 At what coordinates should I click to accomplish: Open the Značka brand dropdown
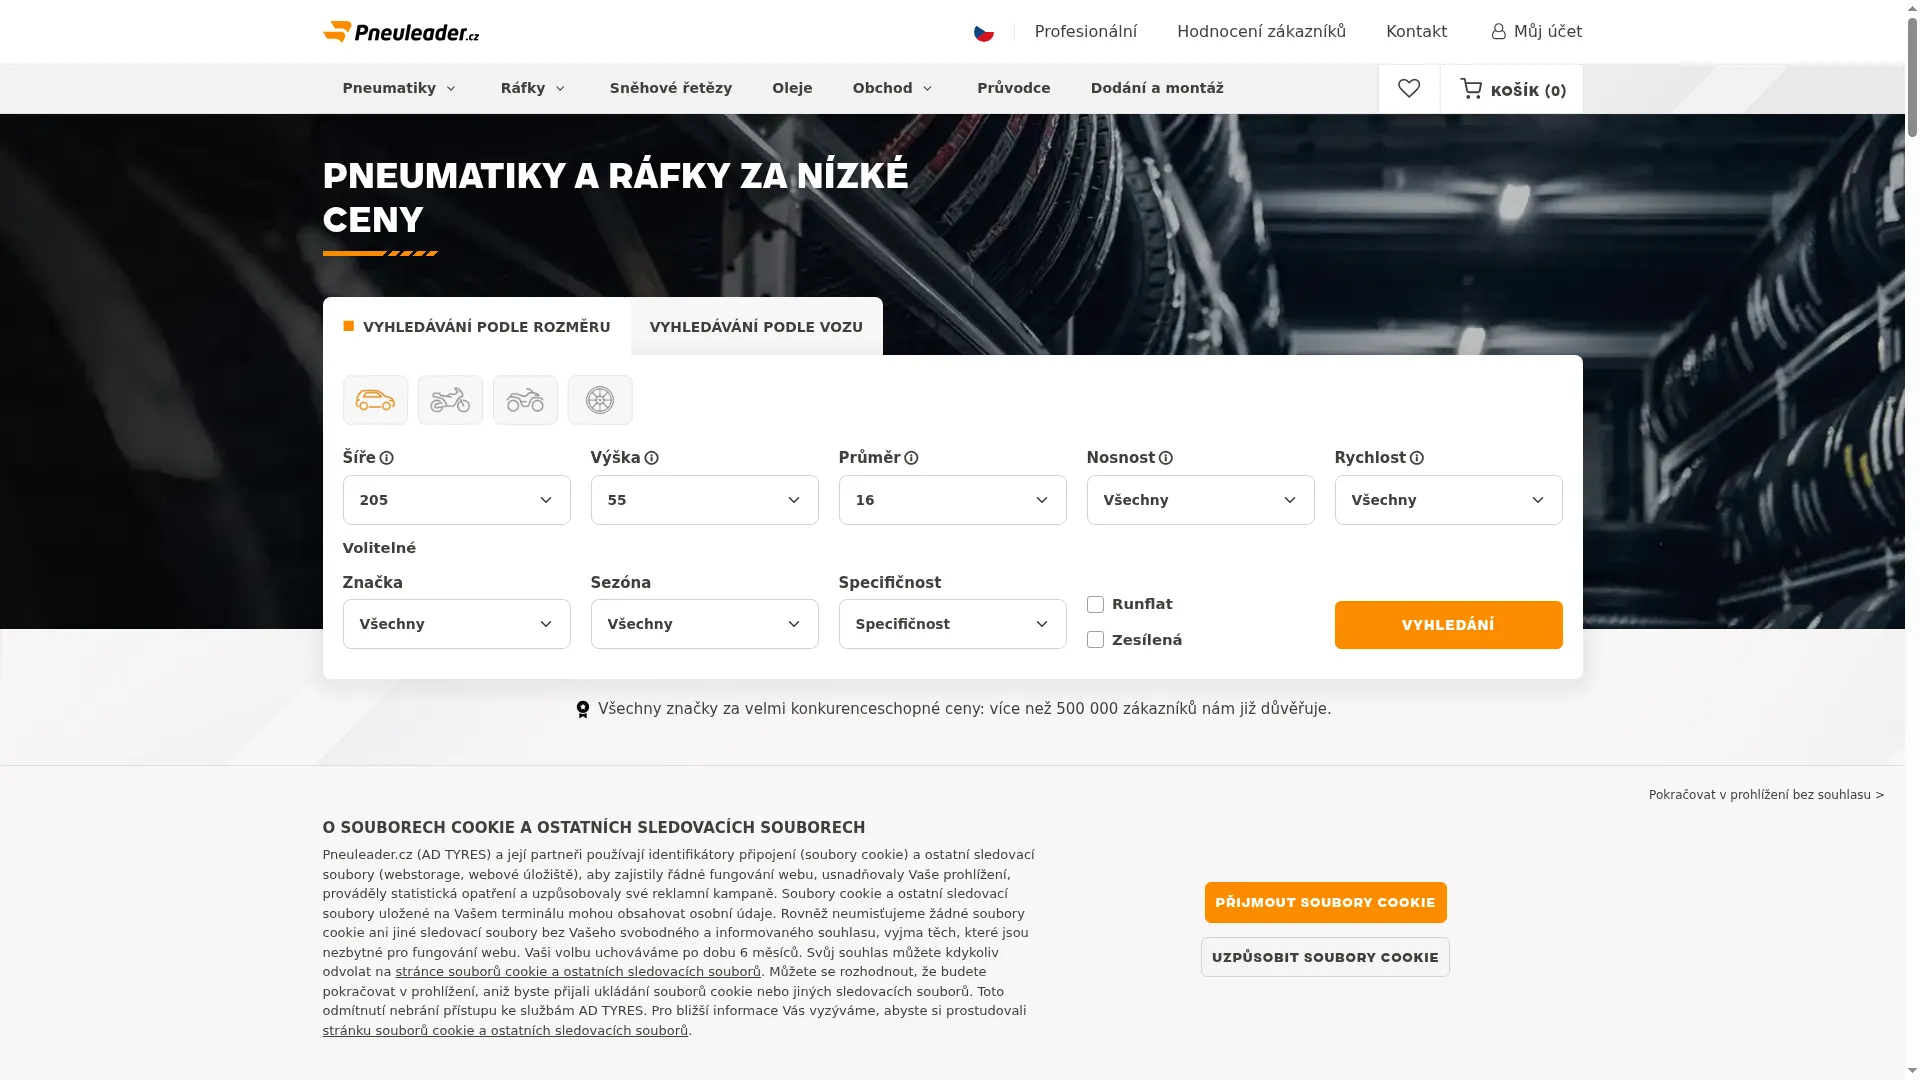pyautogui.click(x=457, y=624)
